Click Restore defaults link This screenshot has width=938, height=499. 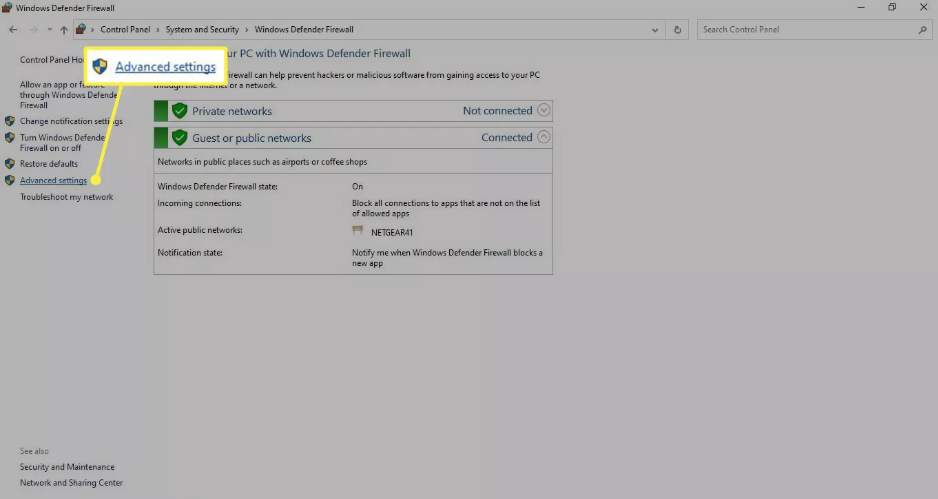(x=48, y=163)
